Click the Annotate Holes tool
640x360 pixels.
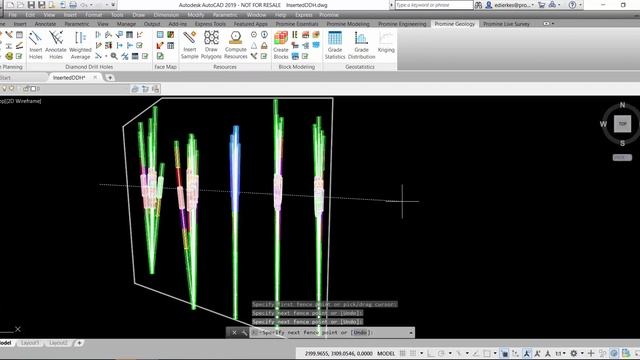[56, 45]
